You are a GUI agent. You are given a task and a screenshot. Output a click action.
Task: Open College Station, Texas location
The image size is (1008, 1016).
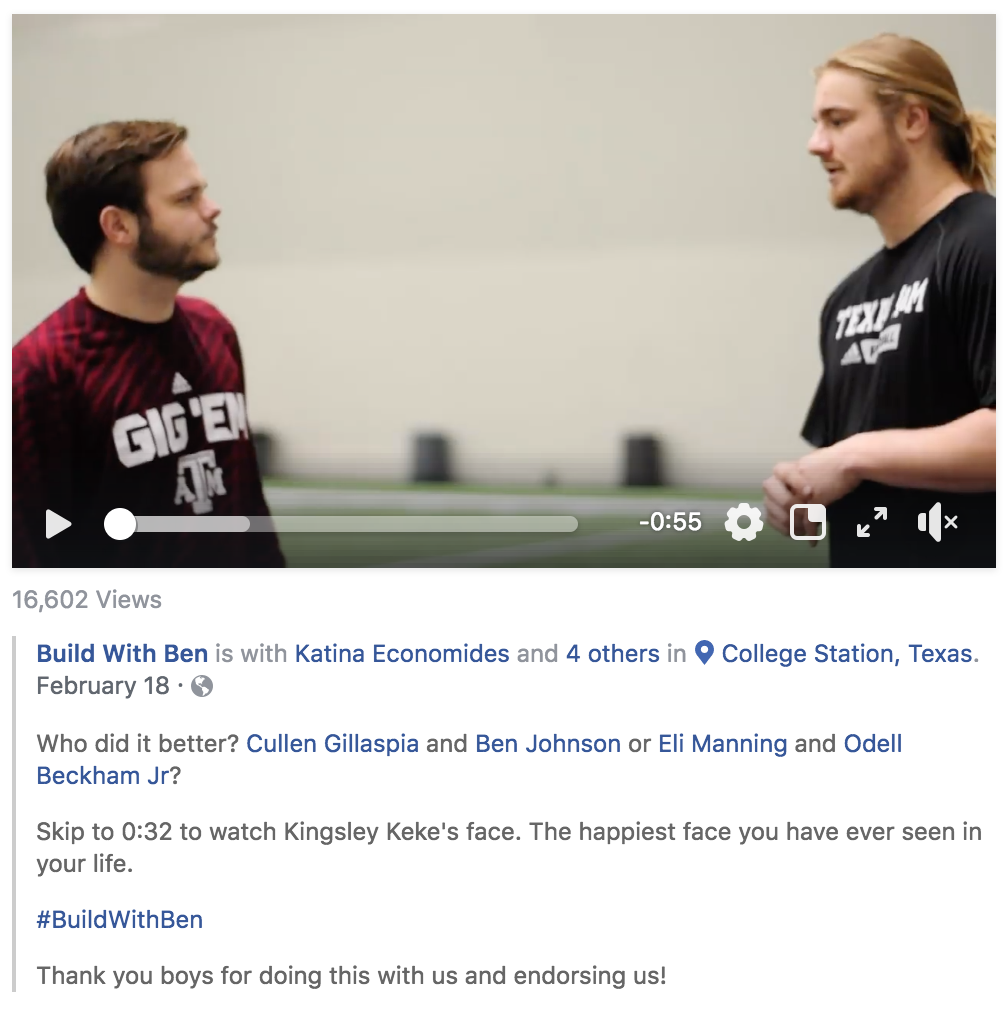[x=847, y=653]
